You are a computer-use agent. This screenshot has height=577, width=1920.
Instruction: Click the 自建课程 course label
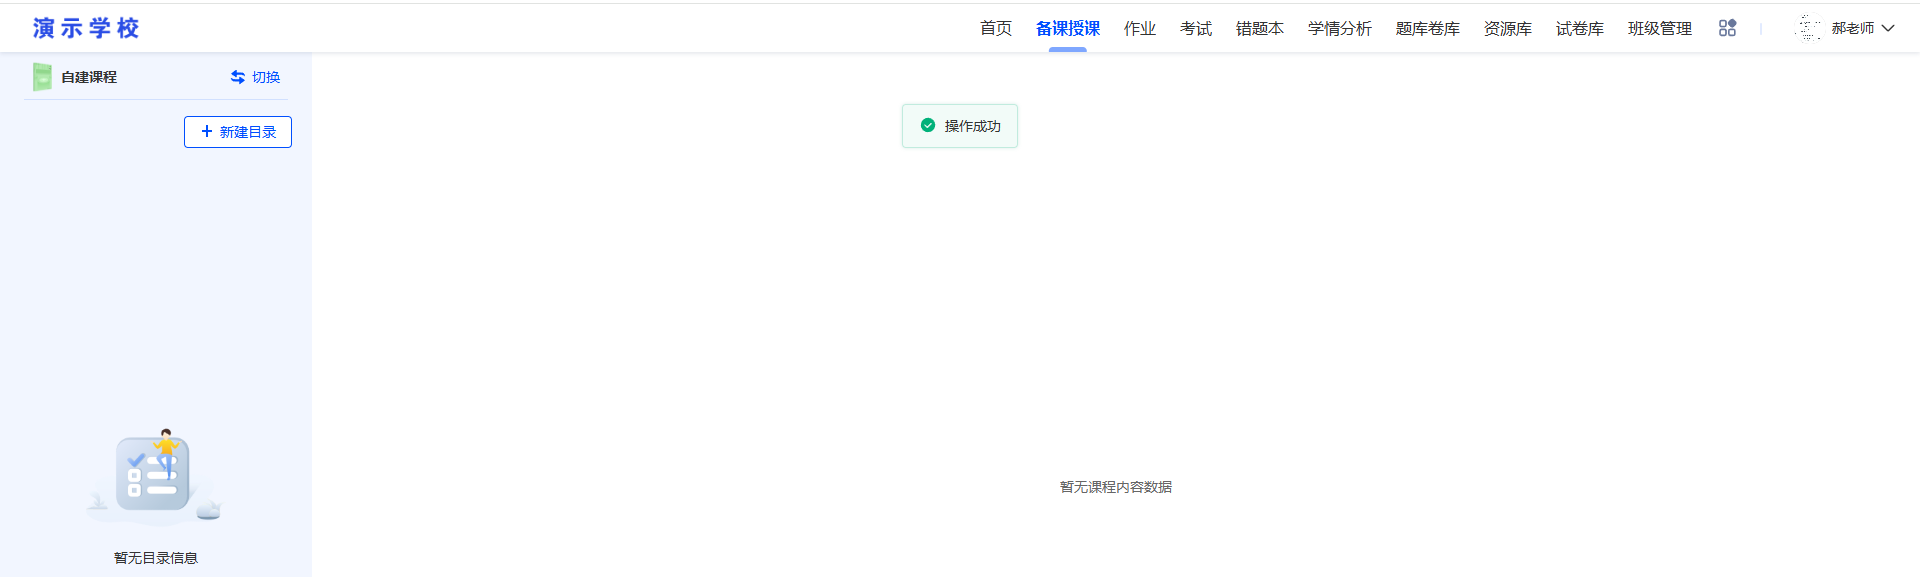[x=89, y=77]
